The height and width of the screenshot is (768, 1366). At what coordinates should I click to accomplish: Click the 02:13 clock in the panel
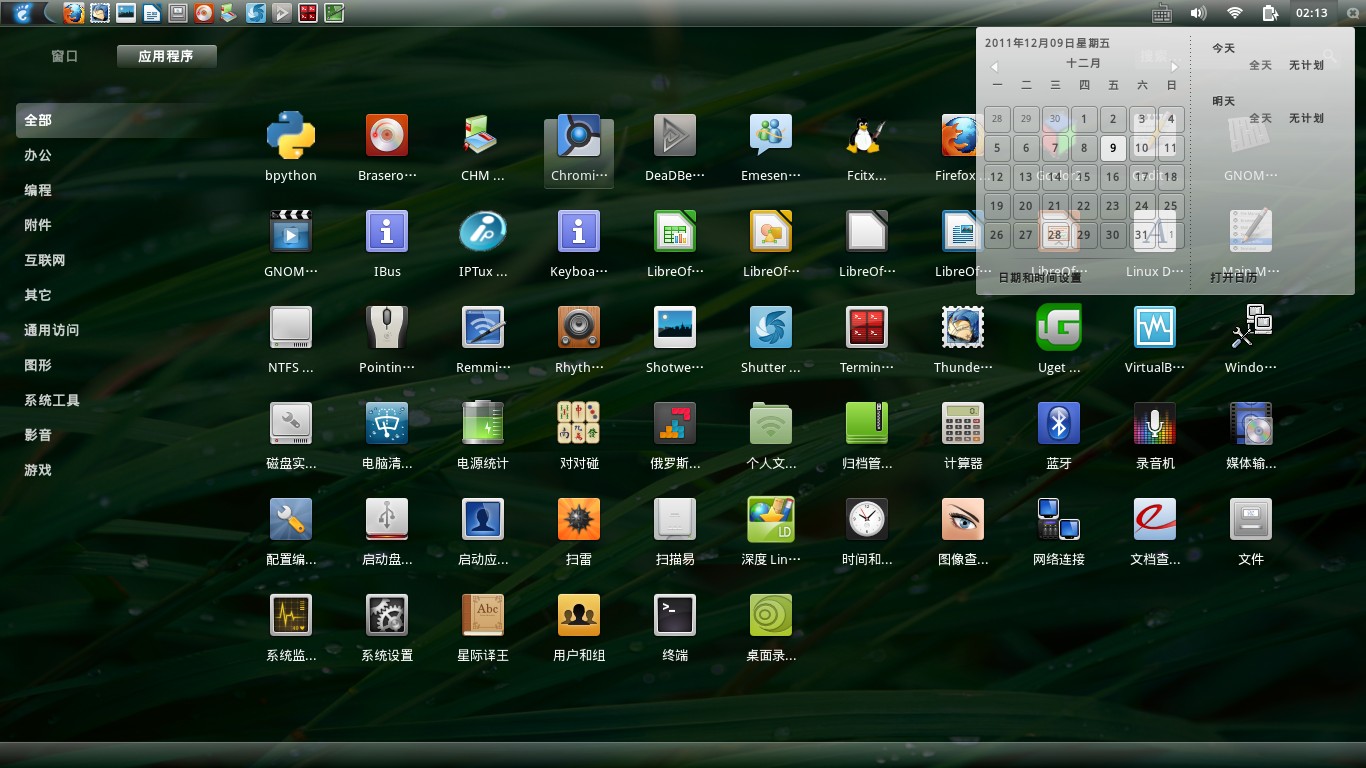[1311, 13]
